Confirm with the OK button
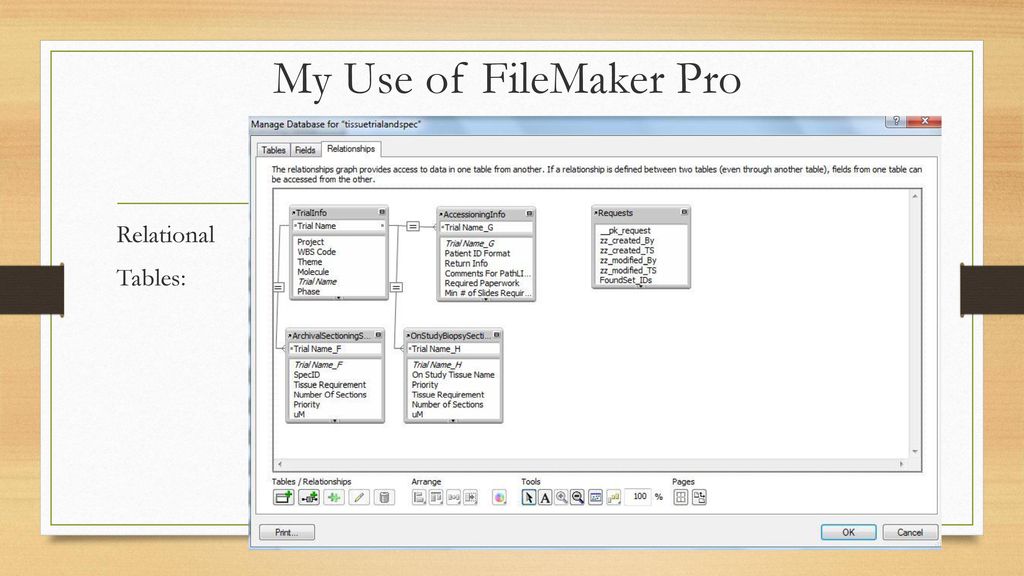The width and height of the screenshot is (1024, 576). pos(848,532)
